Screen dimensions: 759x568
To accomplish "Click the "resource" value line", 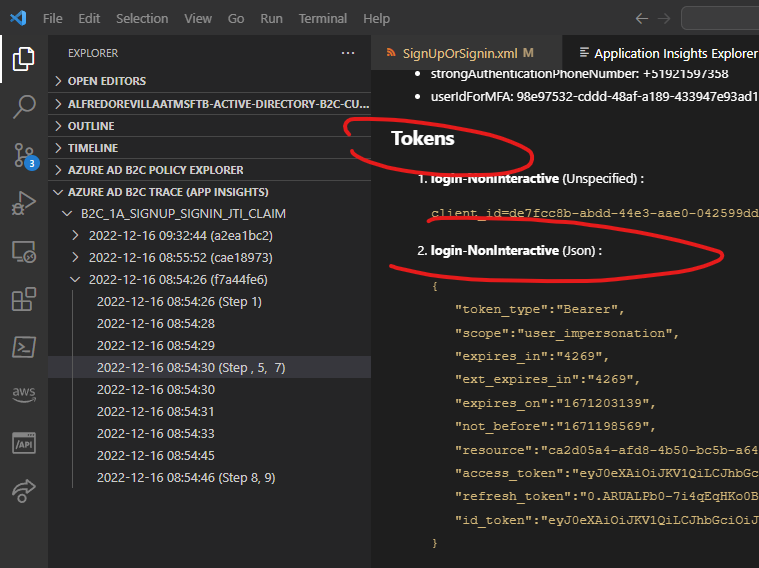I will point(607,450).
